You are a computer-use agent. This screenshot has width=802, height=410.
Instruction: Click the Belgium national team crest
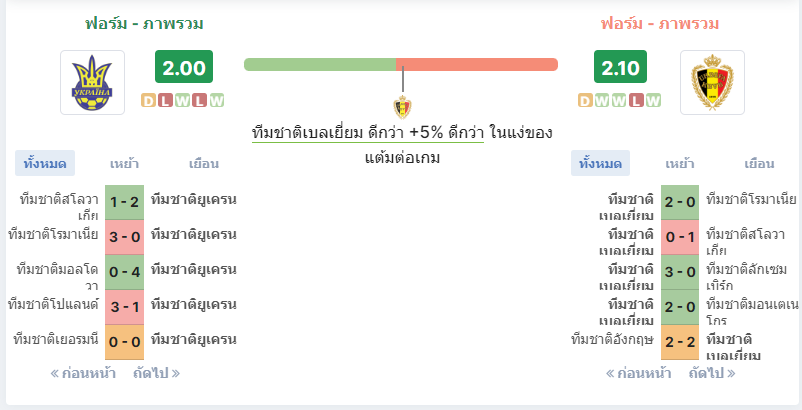pos(712,82)
